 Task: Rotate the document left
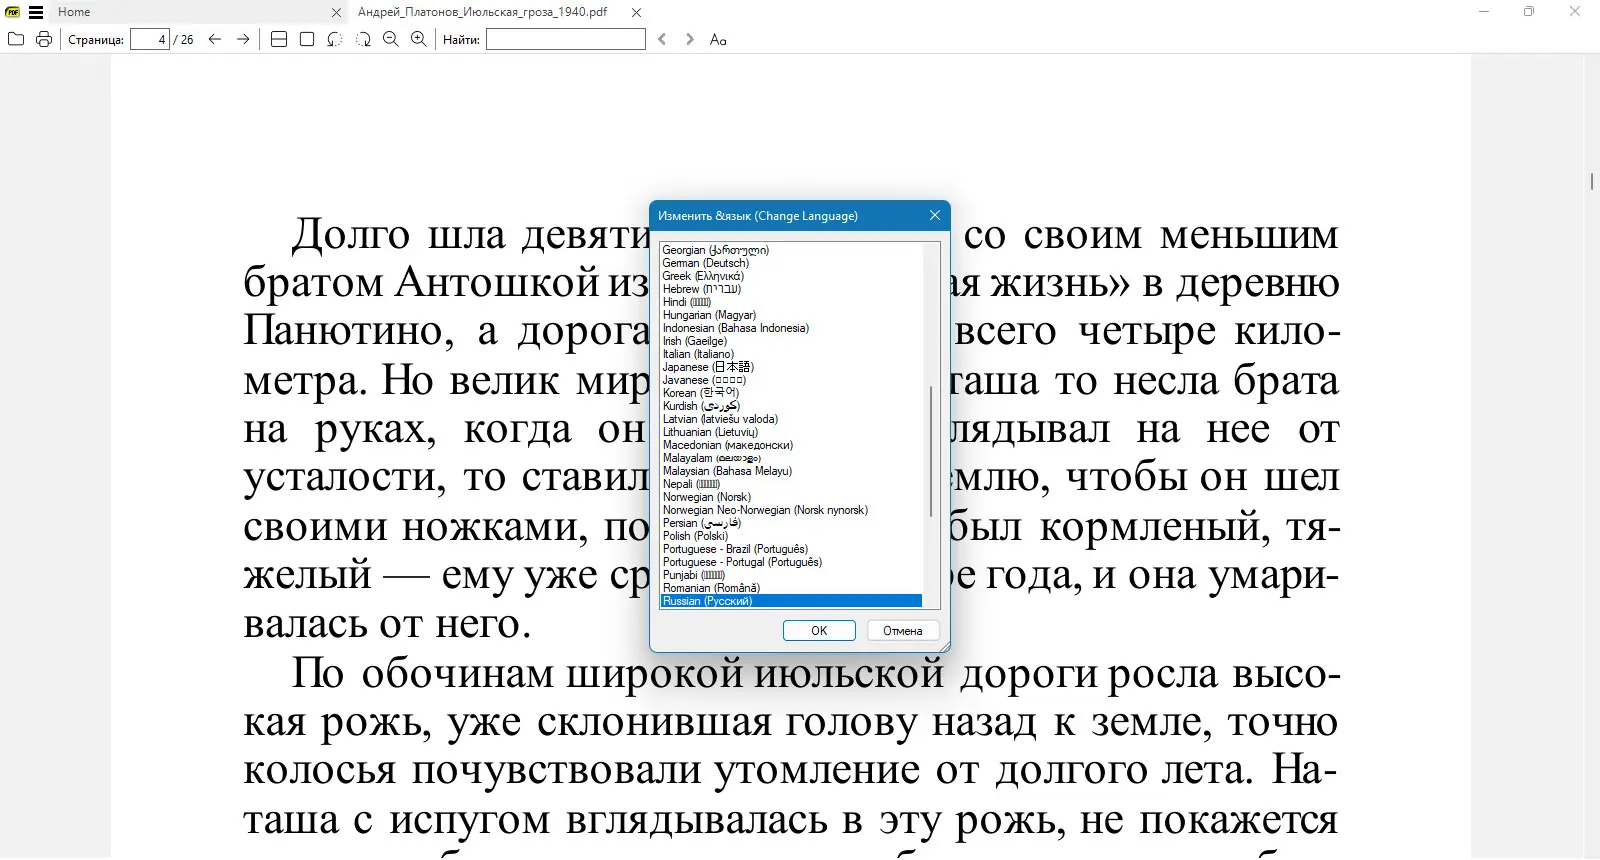[335, 39]
